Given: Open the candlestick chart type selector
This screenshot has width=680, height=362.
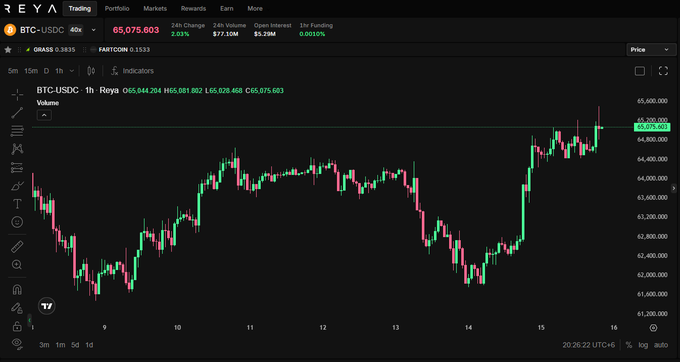Looking at the screenshot, I should [x=91, y=71].
